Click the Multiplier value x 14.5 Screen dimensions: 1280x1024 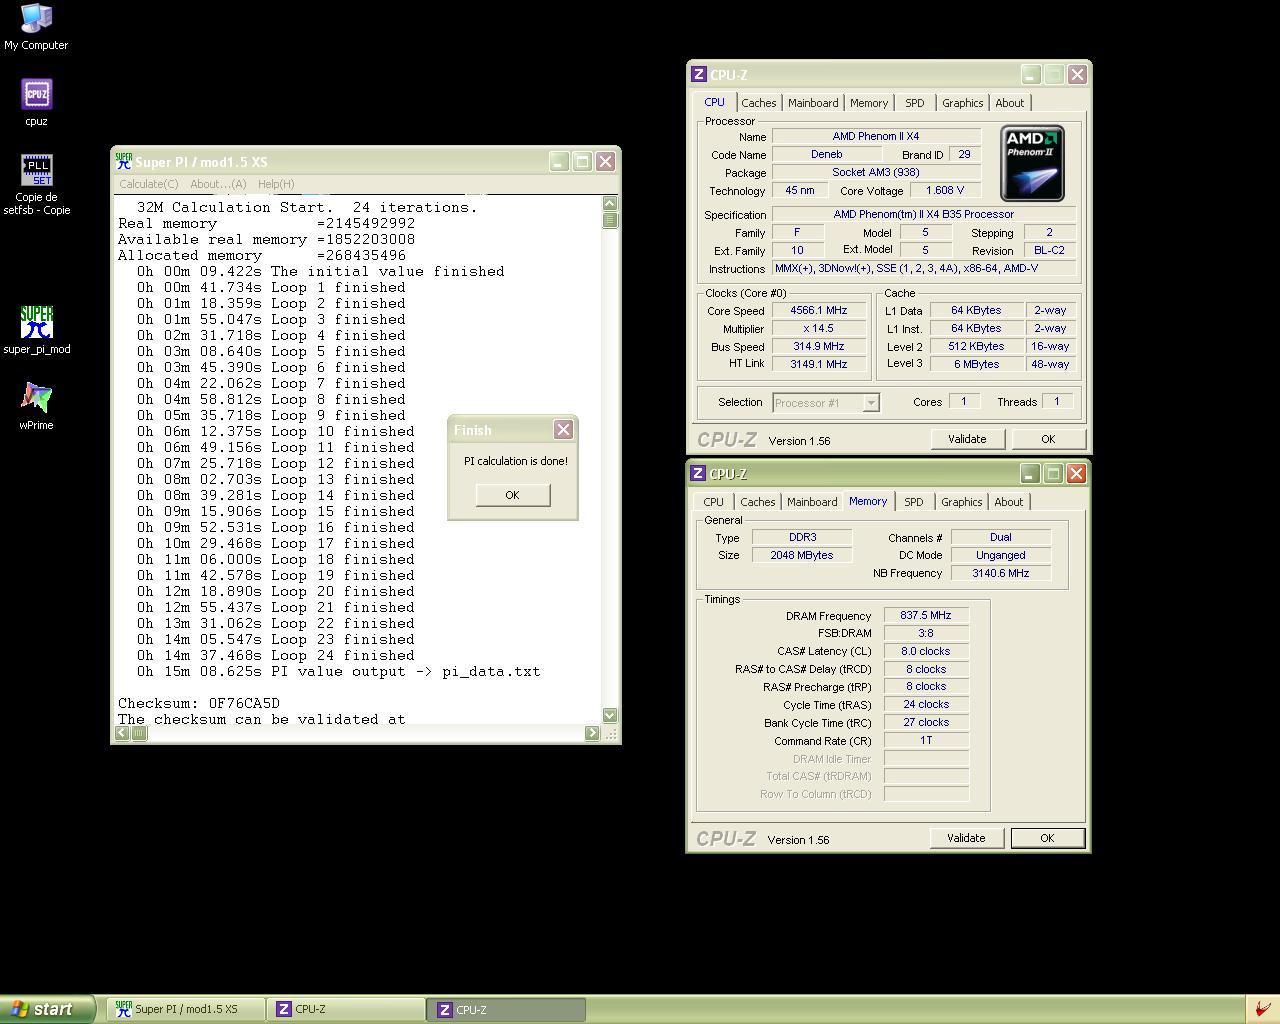coord(818,328)
